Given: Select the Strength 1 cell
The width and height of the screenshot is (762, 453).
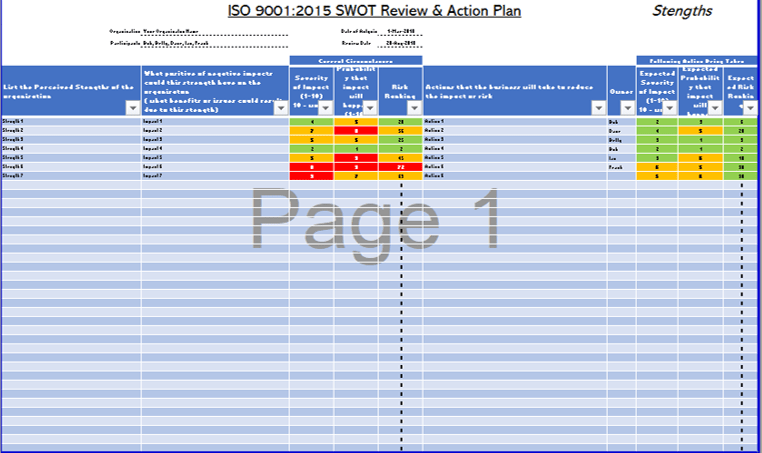Looking at the screenshot, I should 14,121.
